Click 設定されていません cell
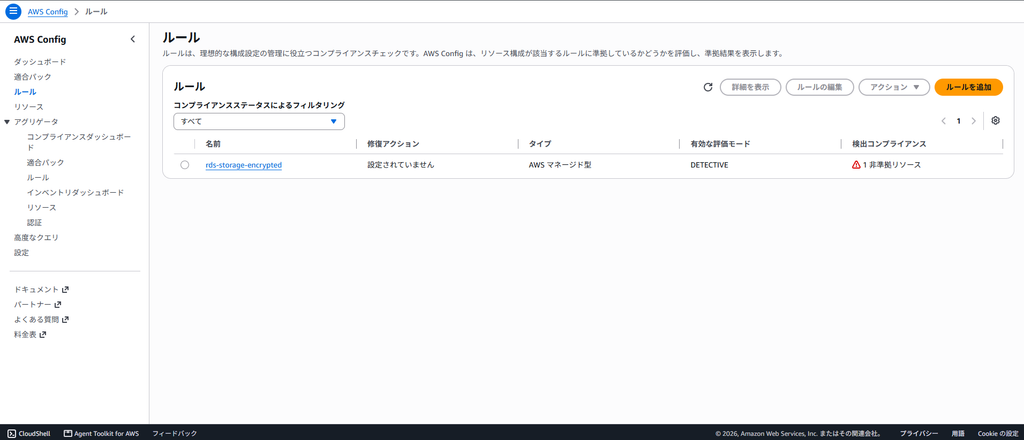The width and height of the screenshot is (1024, 440). click(x=401, y=165)
